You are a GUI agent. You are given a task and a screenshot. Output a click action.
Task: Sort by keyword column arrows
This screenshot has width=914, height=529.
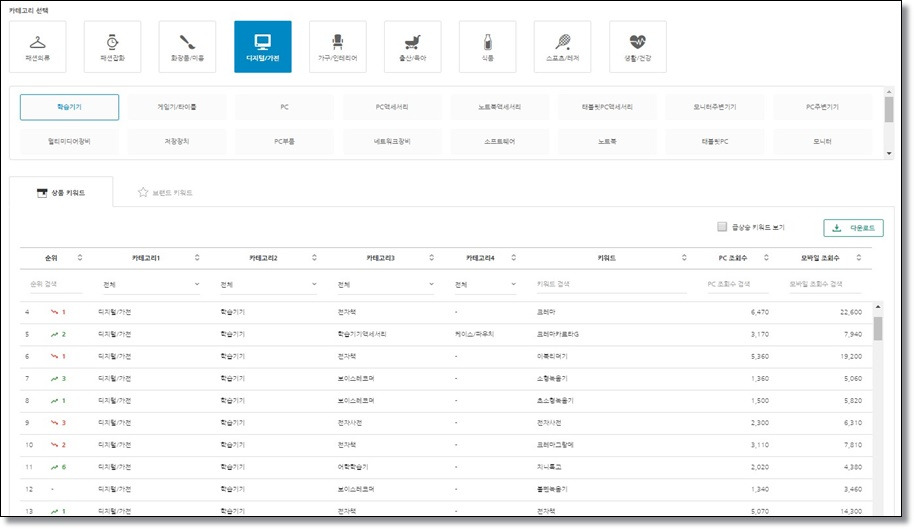(x=684, y=258)
